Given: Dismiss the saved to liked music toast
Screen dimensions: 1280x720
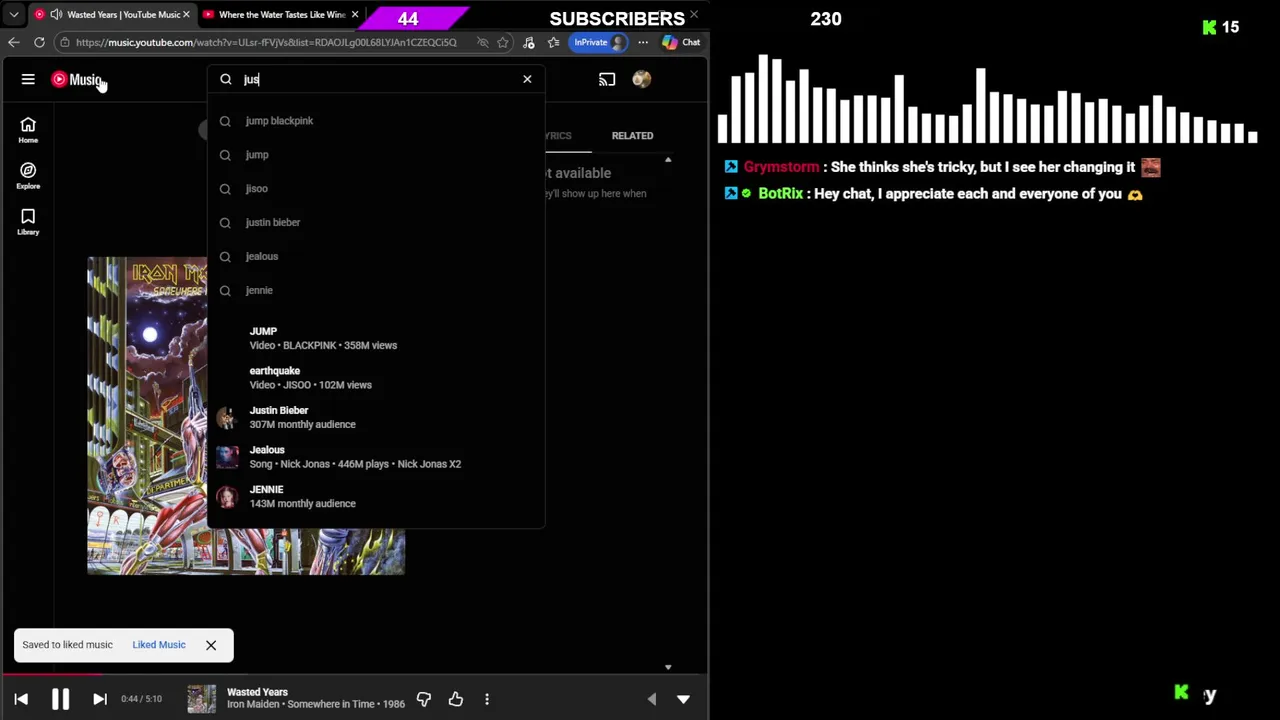Looking at the screenshot, I should coord(211,645).
